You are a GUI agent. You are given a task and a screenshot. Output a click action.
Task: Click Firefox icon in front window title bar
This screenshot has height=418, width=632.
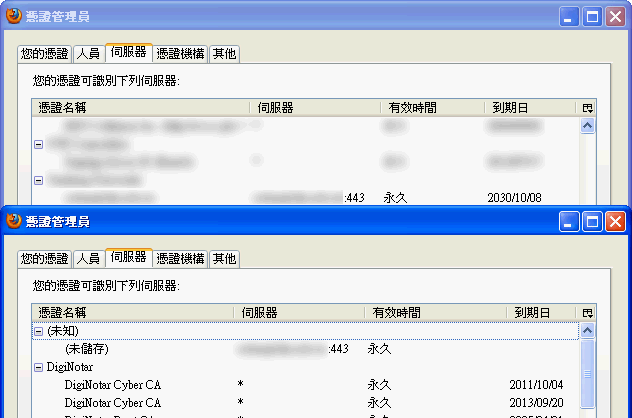[x=14, y=221]
